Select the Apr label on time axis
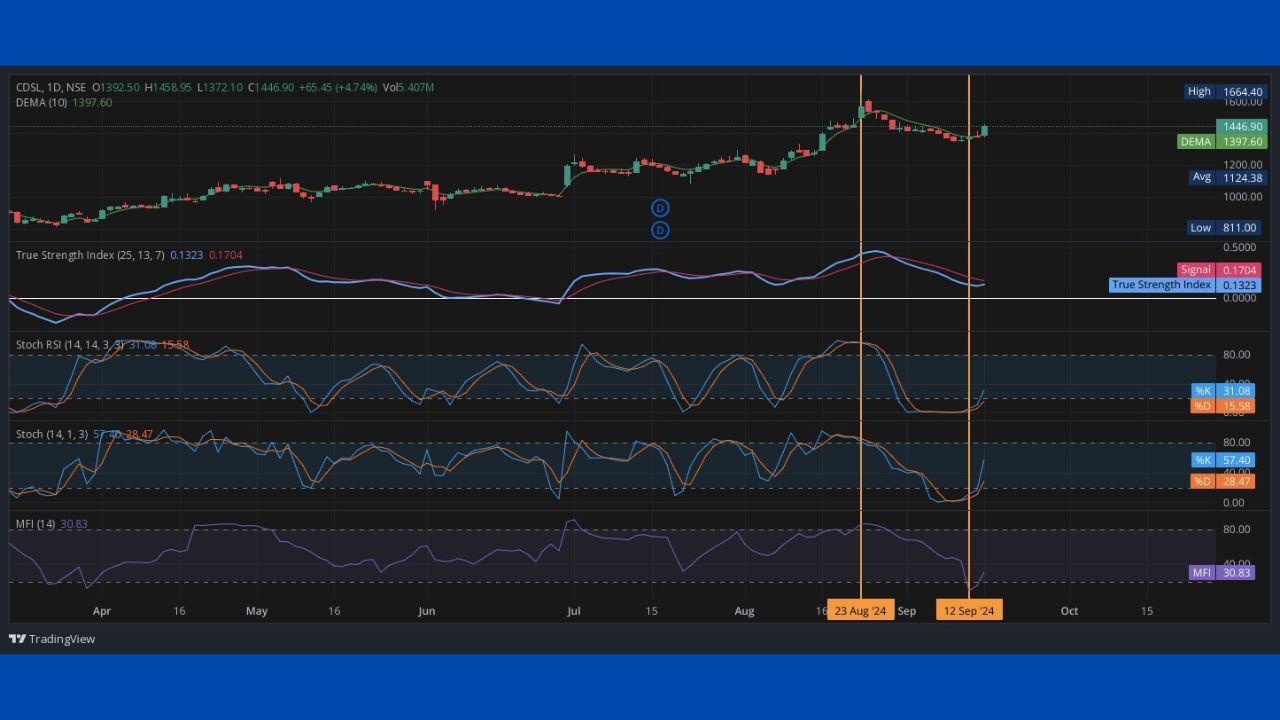1280x720 pixels. (102, 611)
